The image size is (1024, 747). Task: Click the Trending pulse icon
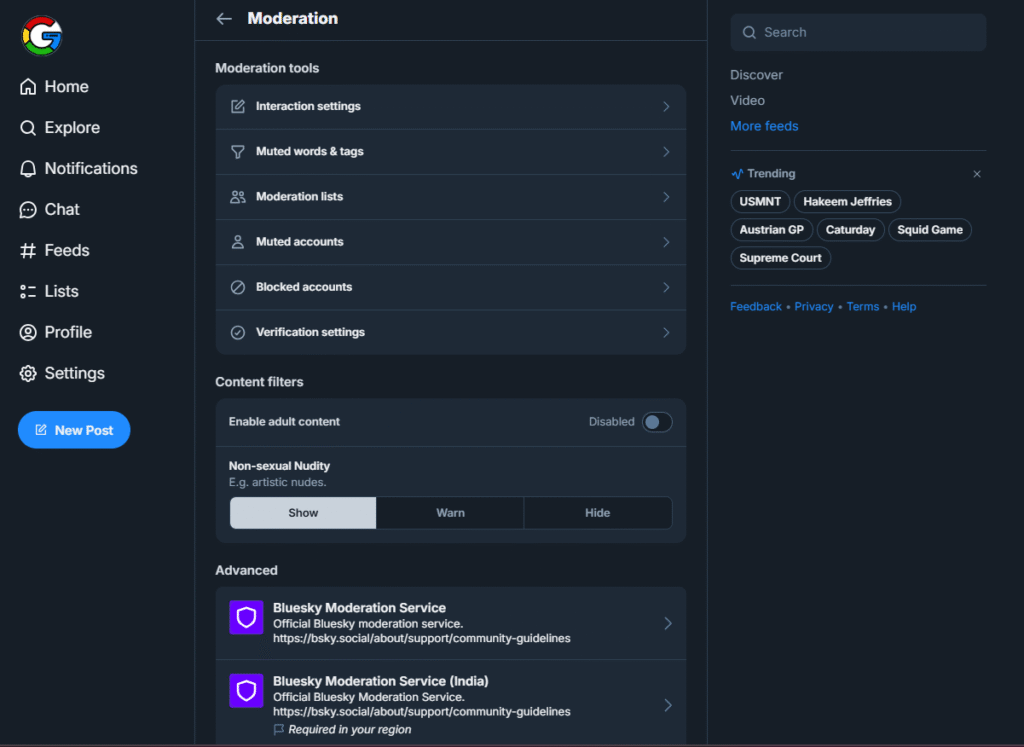[737, 174]
